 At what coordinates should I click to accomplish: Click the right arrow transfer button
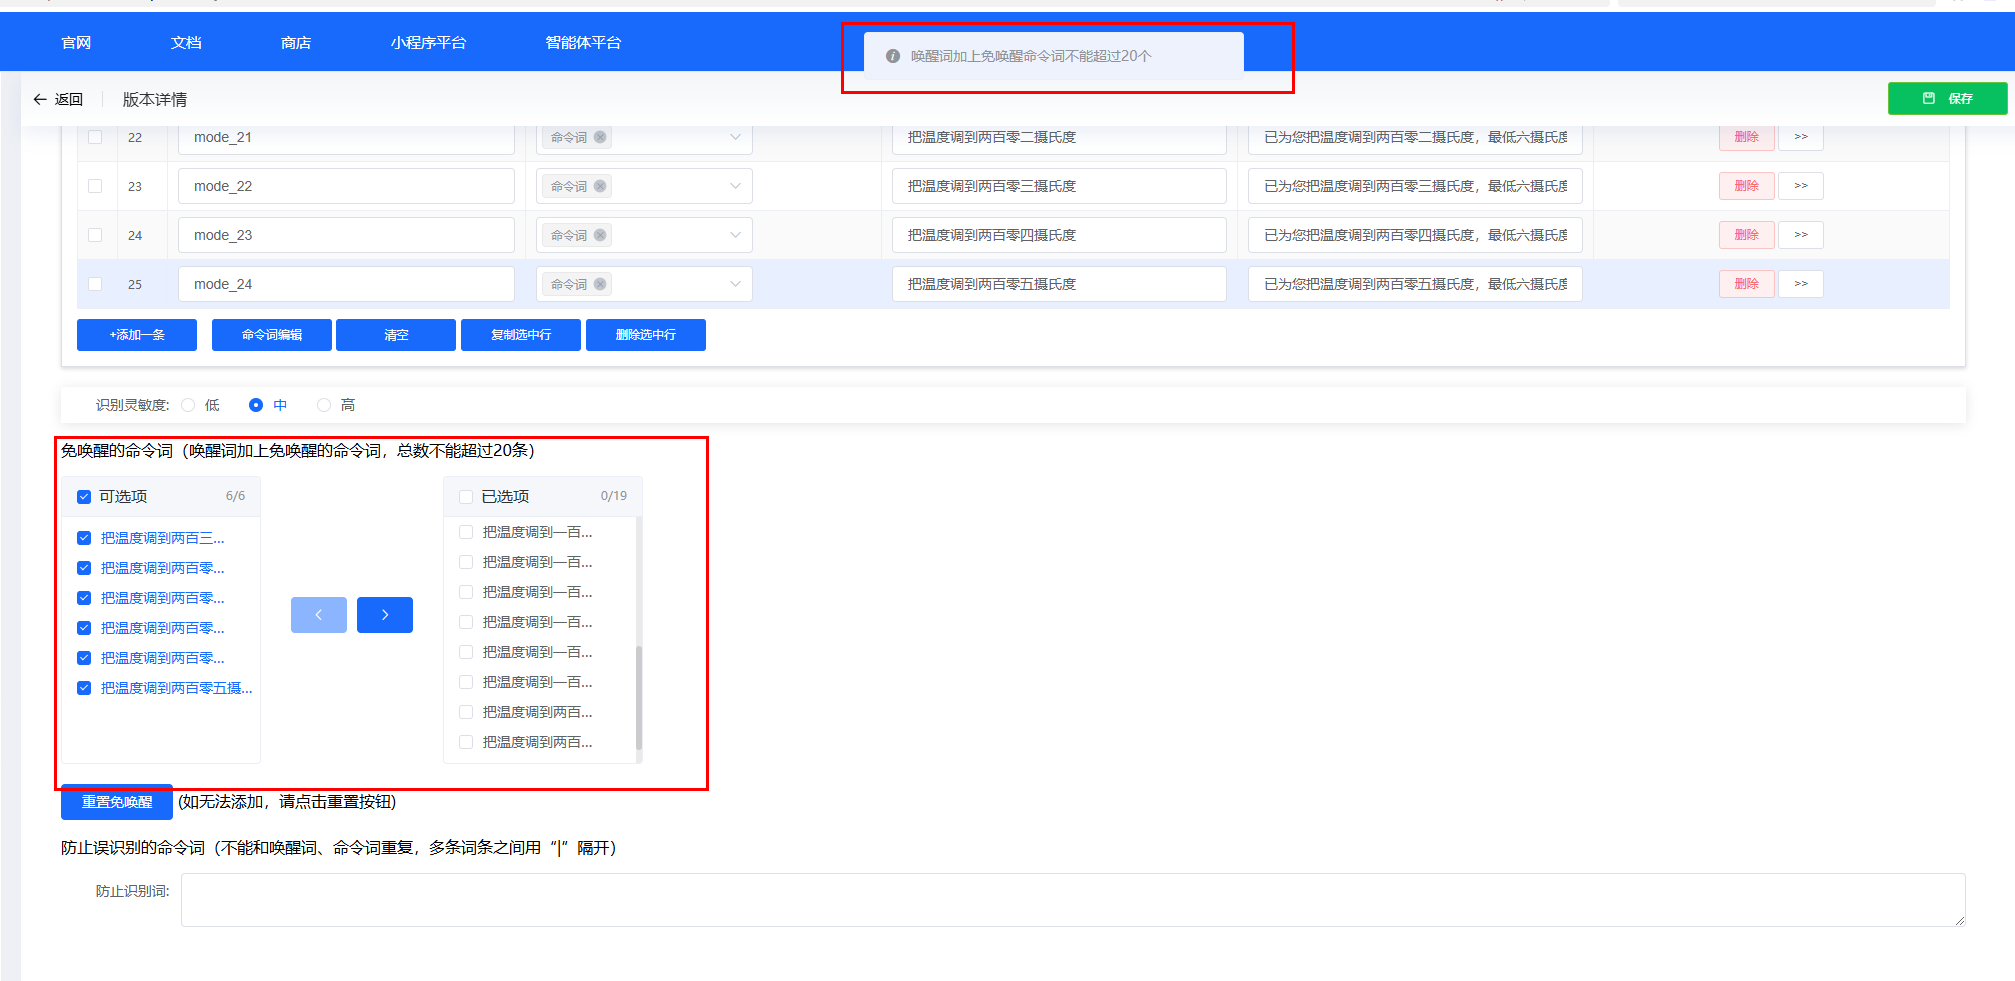[385, 615]
